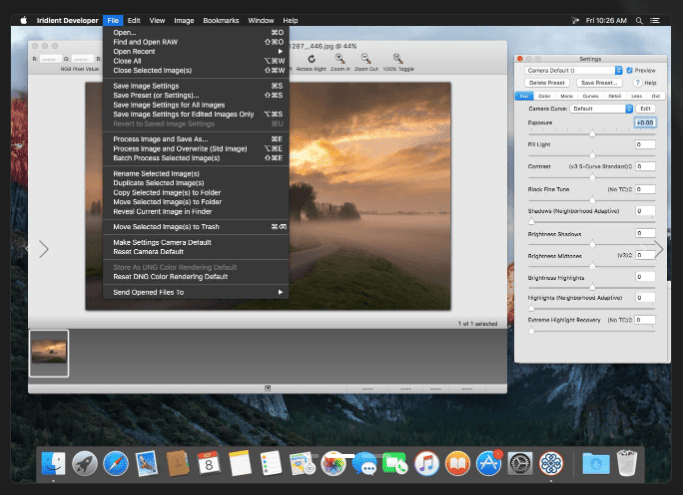Select Move Selected Image(s) to Trash
Screen dimensions: 683x495
point(196,227)
